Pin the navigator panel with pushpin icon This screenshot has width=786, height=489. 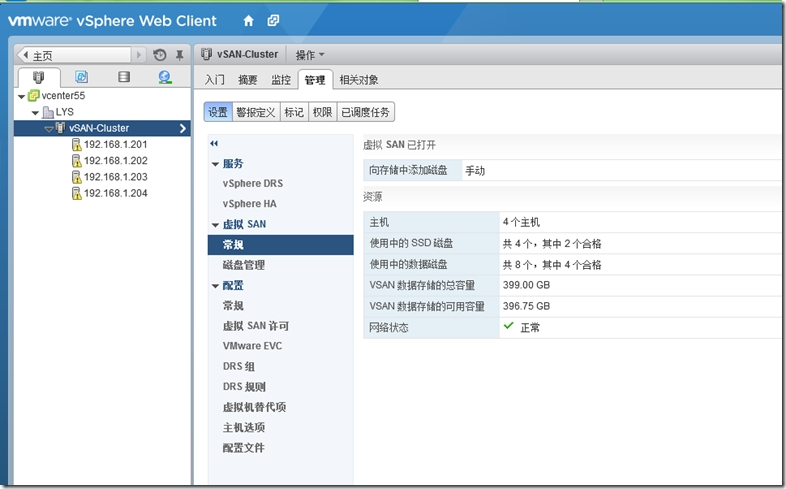(x=179, y=55)
